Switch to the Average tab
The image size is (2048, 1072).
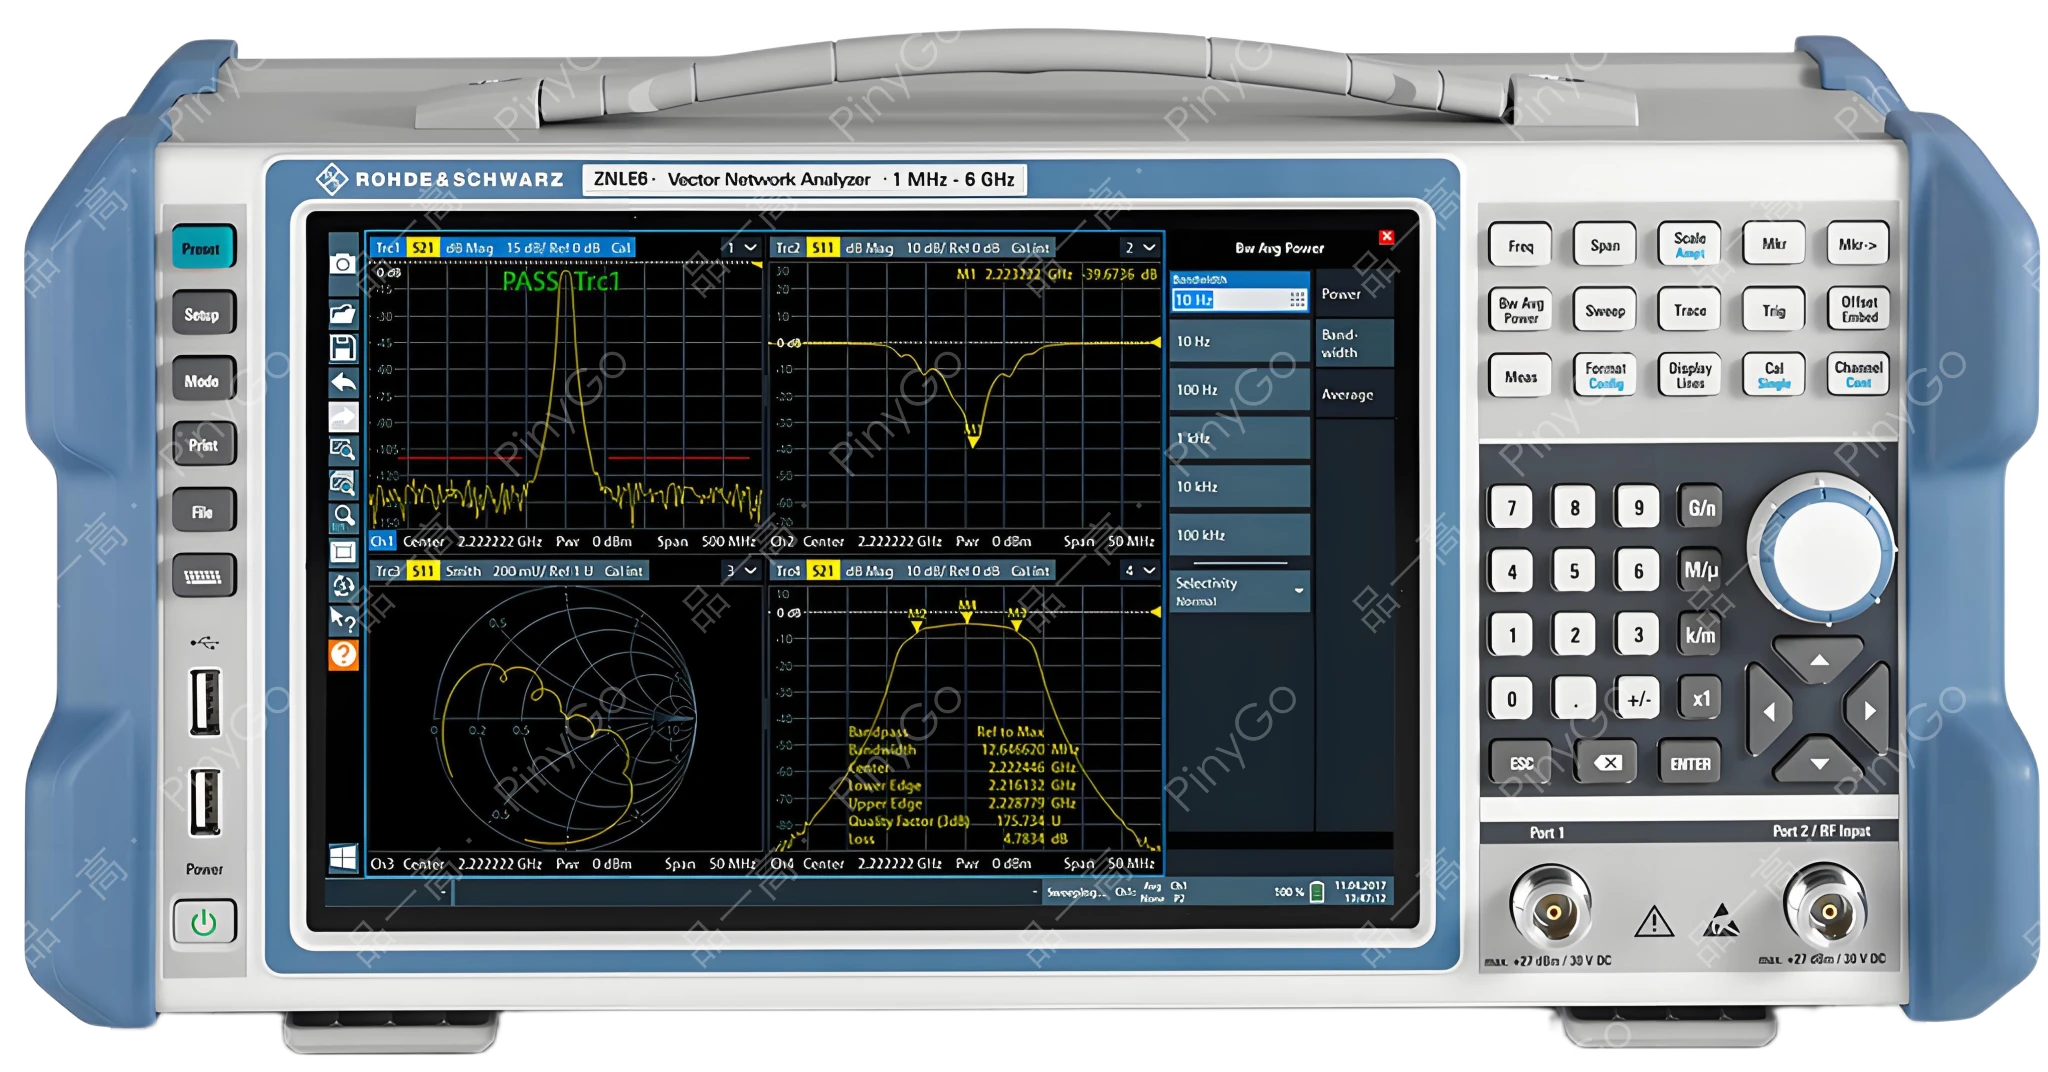[1353, 395]
